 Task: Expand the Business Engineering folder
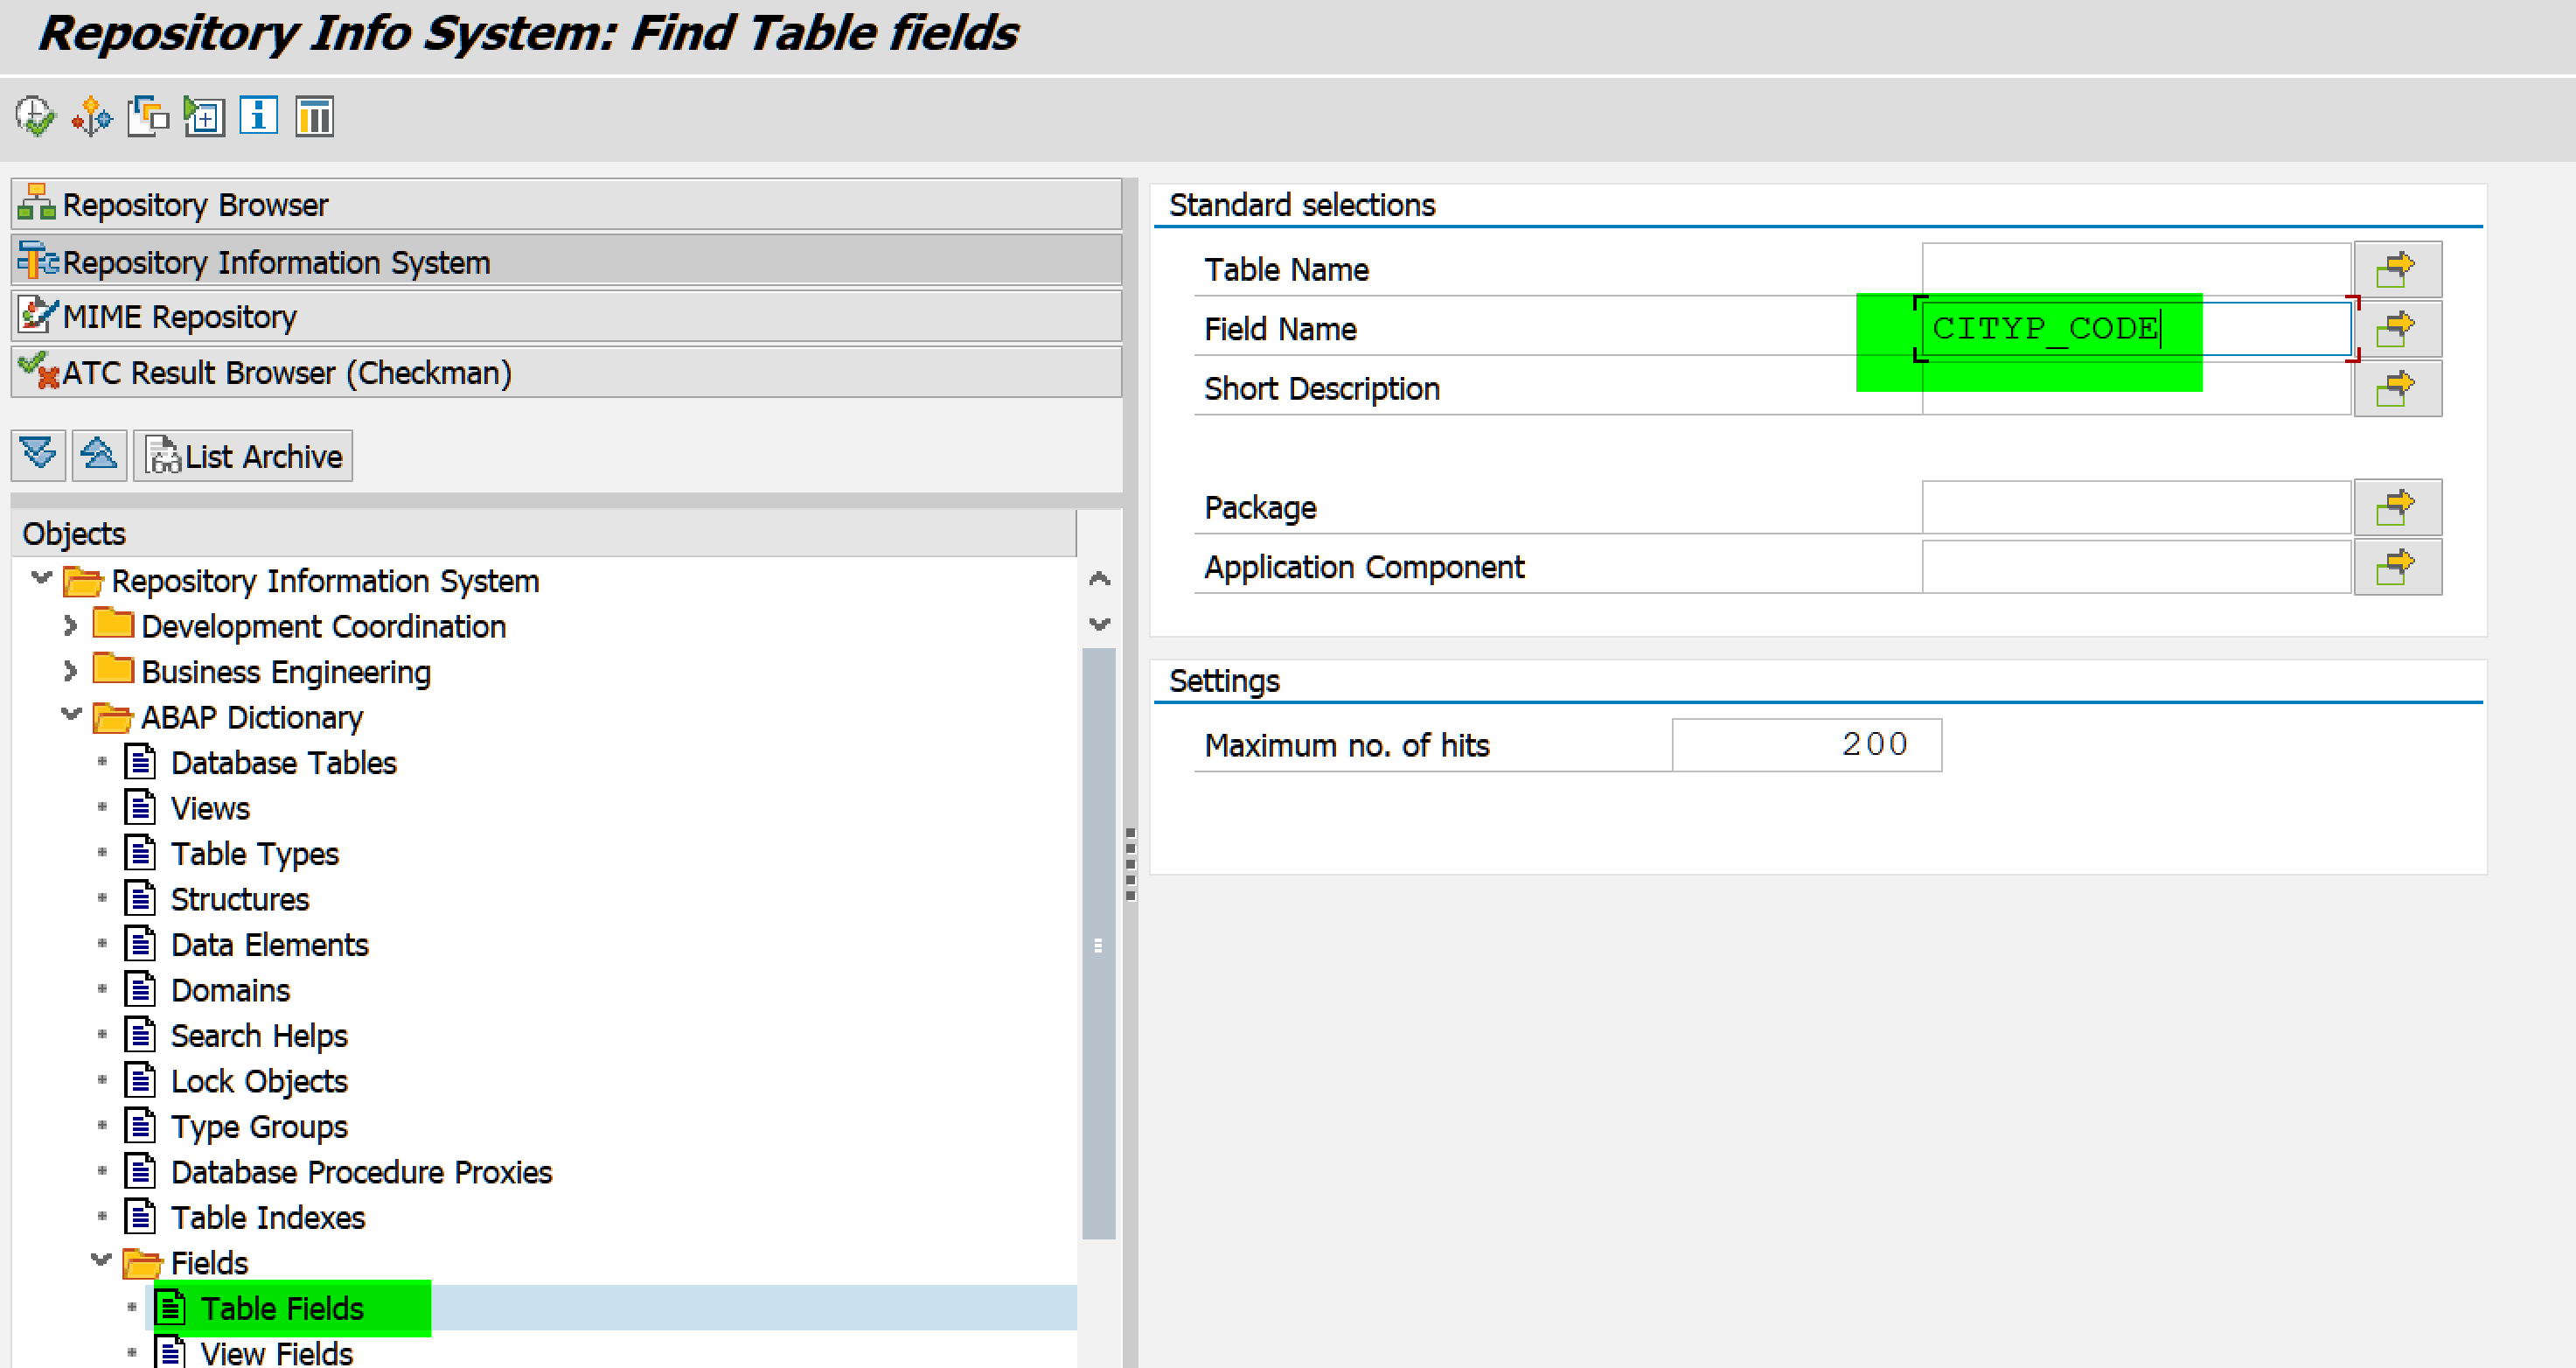70,672
